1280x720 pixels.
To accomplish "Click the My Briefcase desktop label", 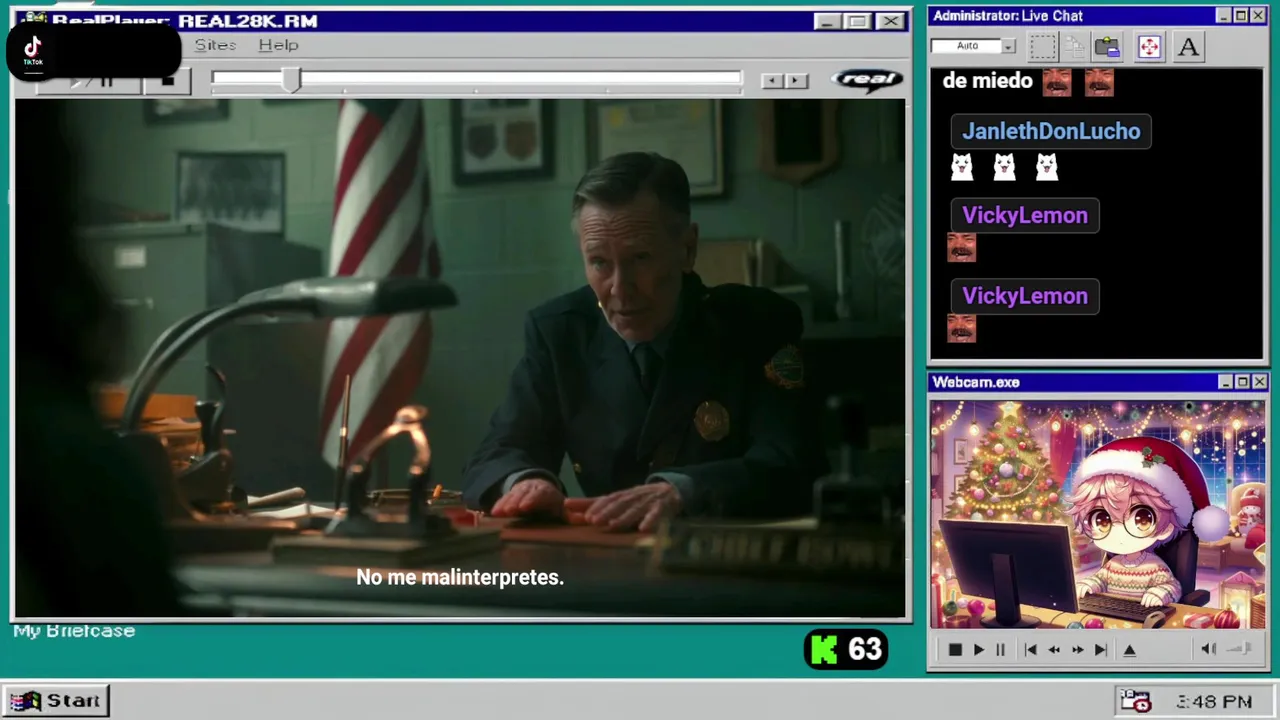I will [74, 631].
